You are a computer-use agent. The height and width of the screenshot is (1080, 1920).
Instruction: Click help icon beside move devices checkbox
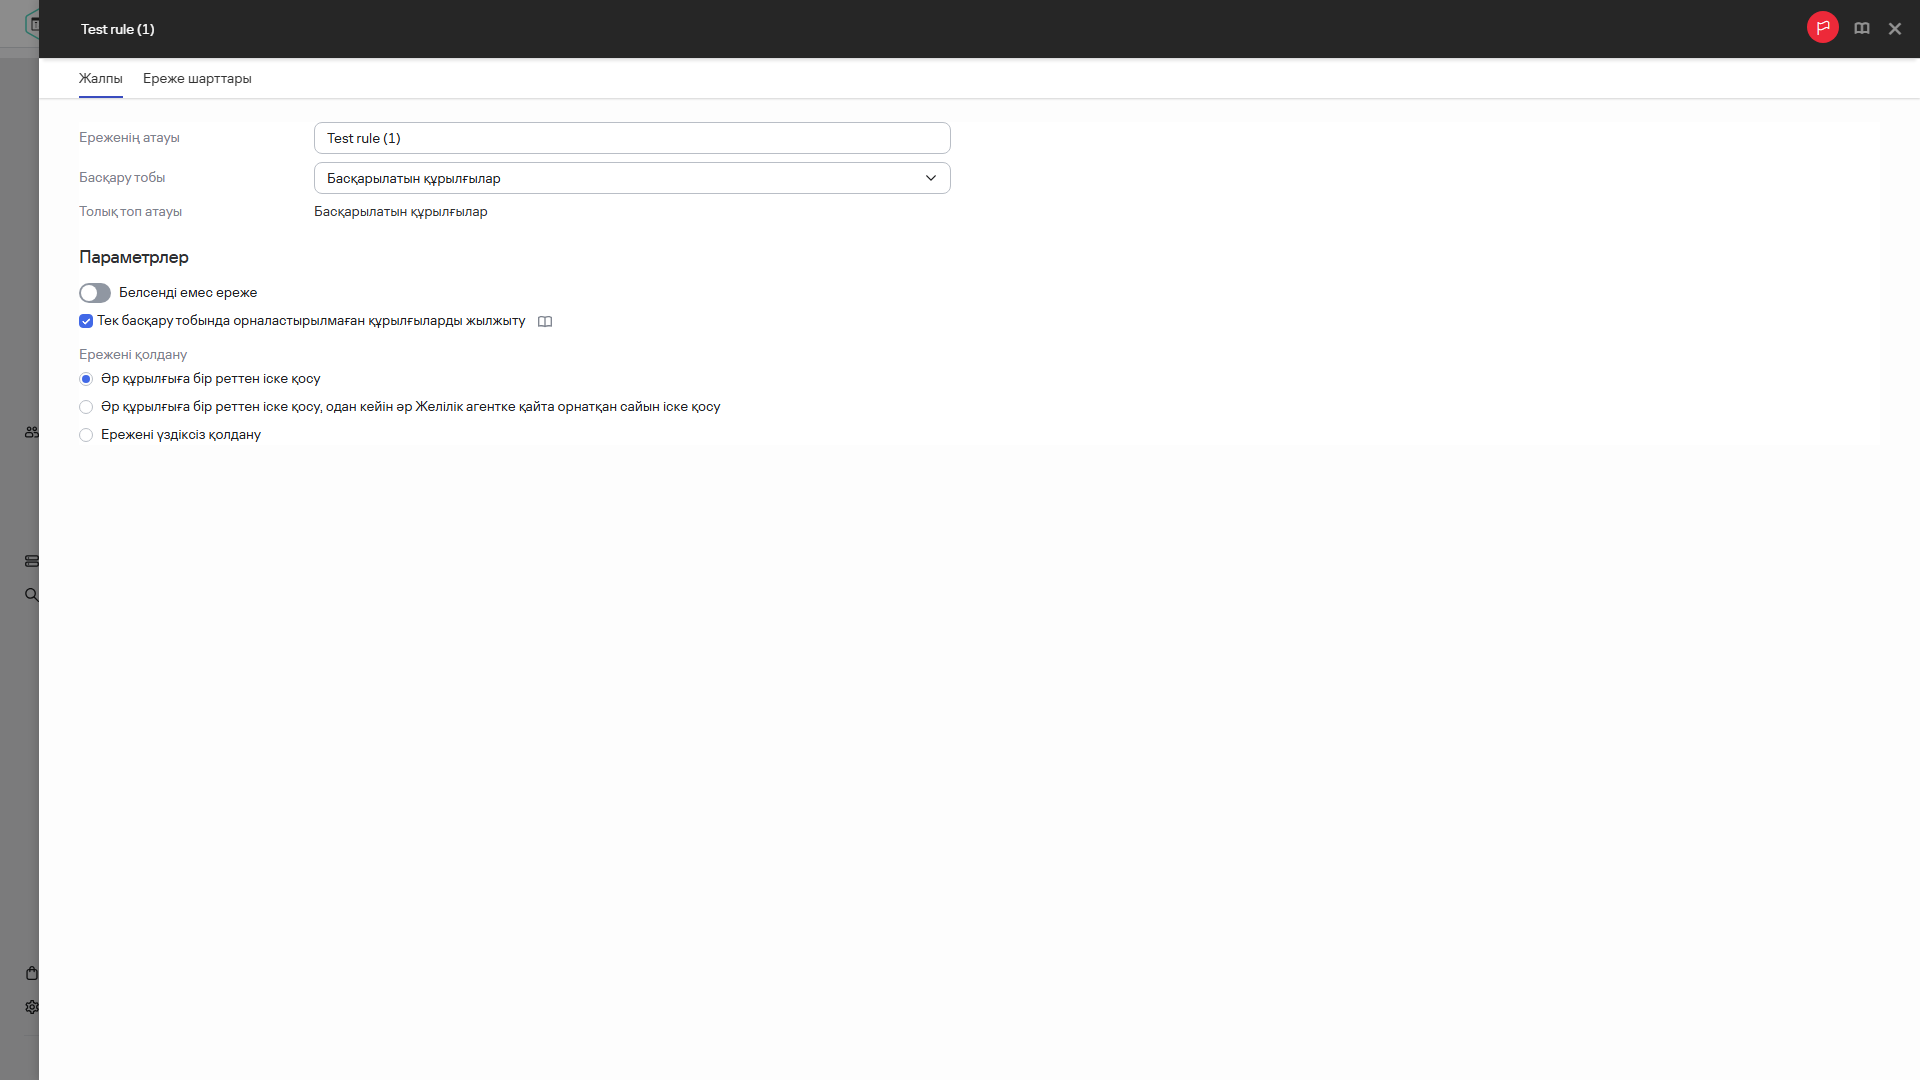click(545, 322)
